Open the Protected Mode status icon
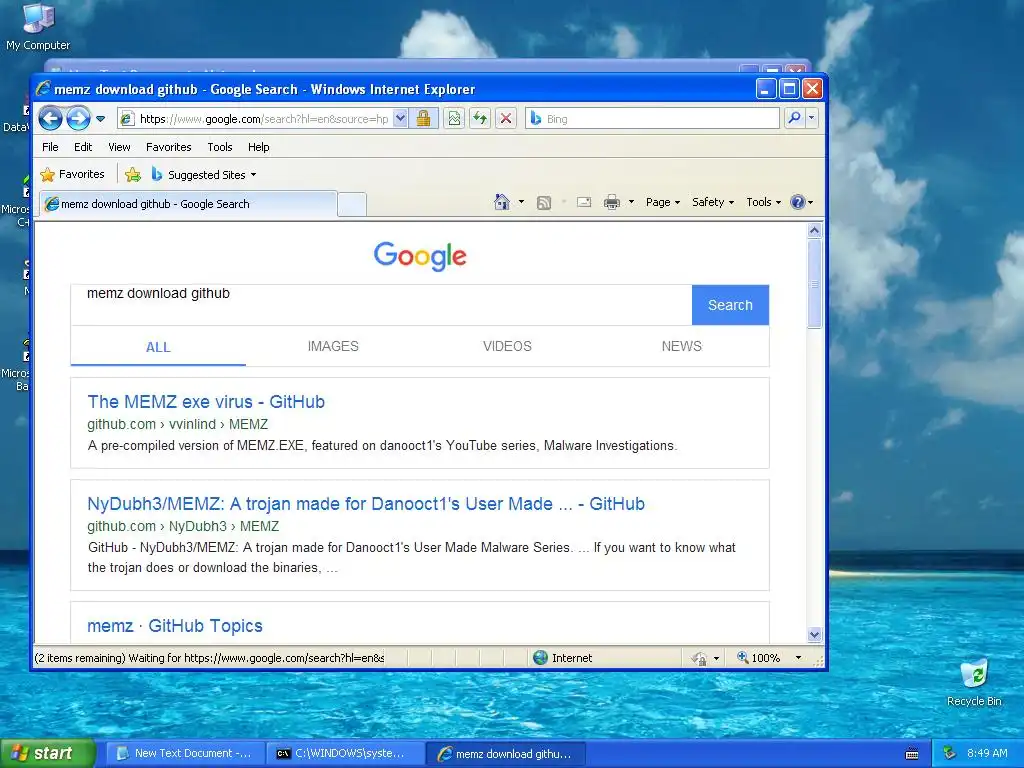This screenshot has height=768, width=1024. tap(699, 658)
